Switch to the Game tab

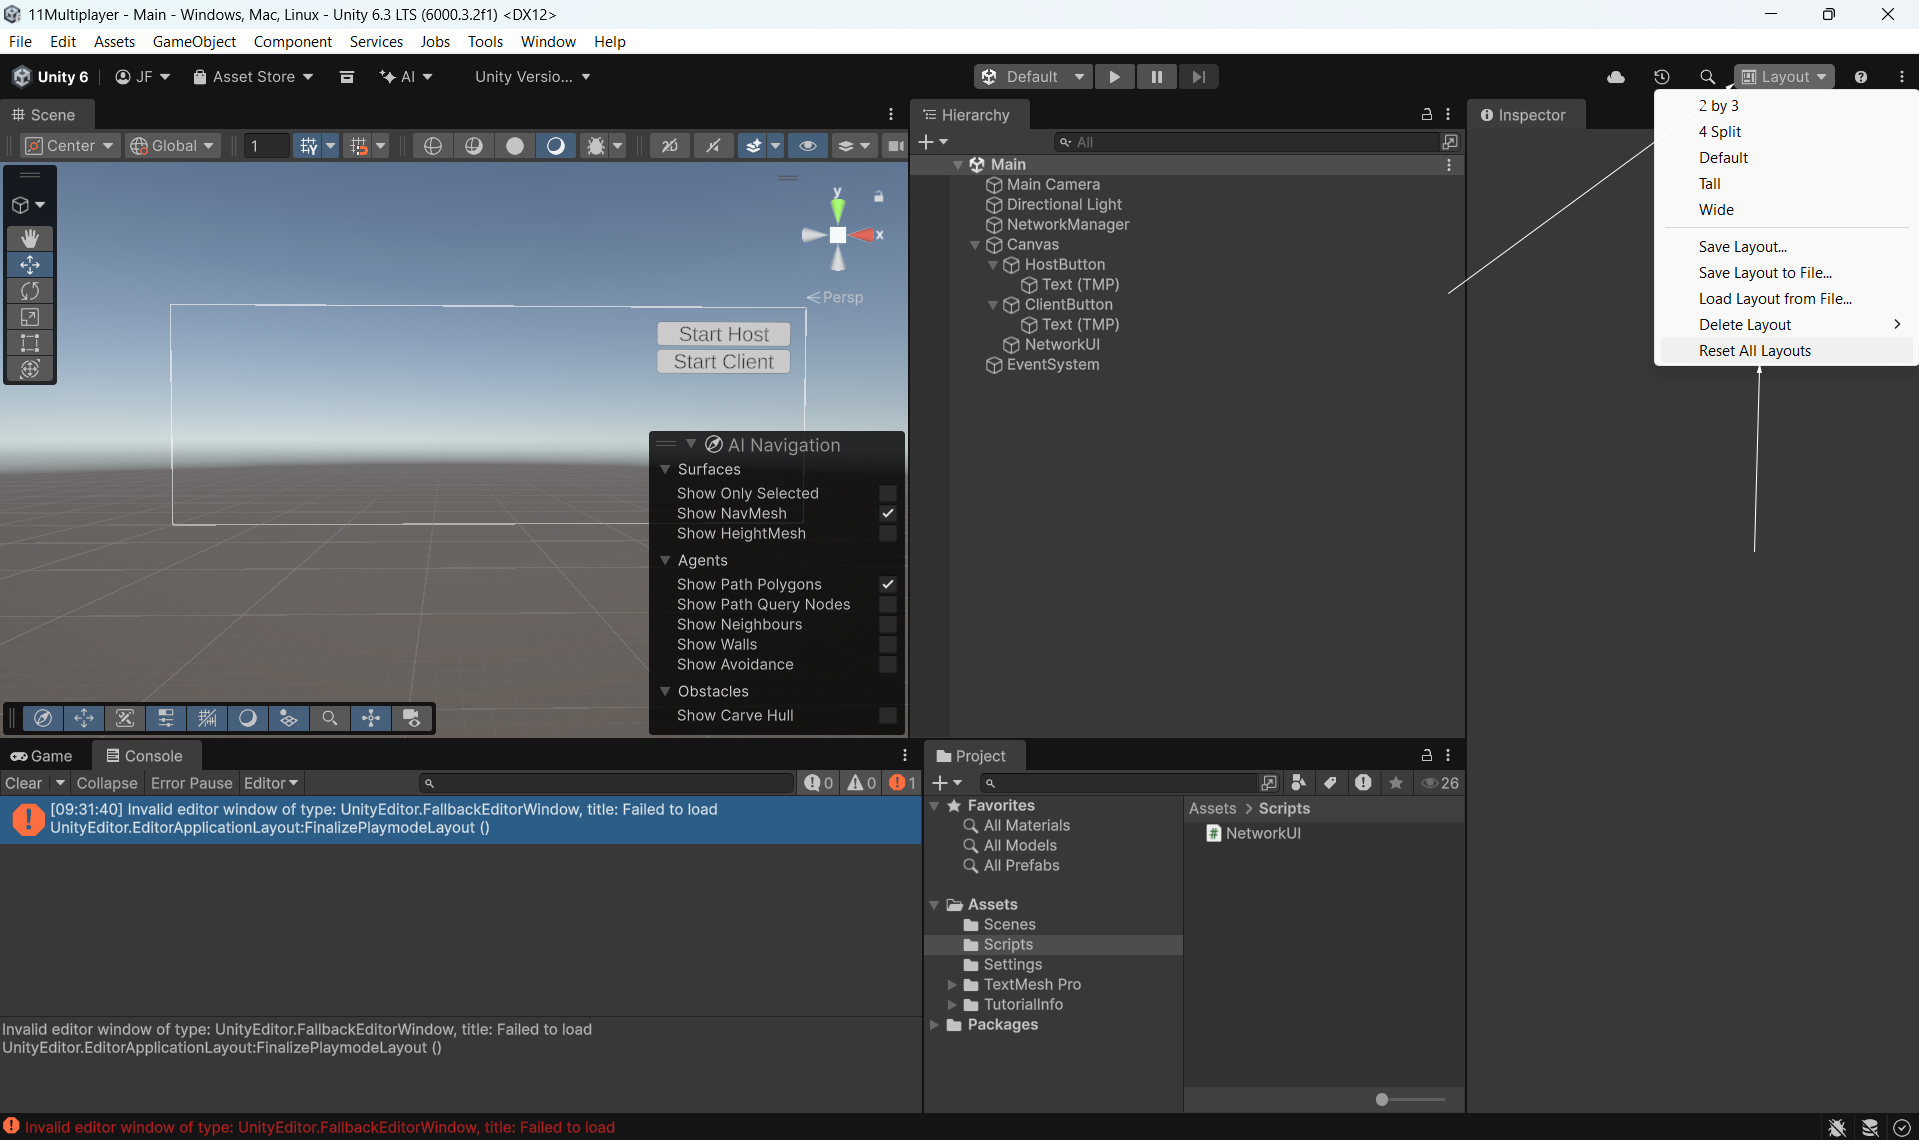42,756
